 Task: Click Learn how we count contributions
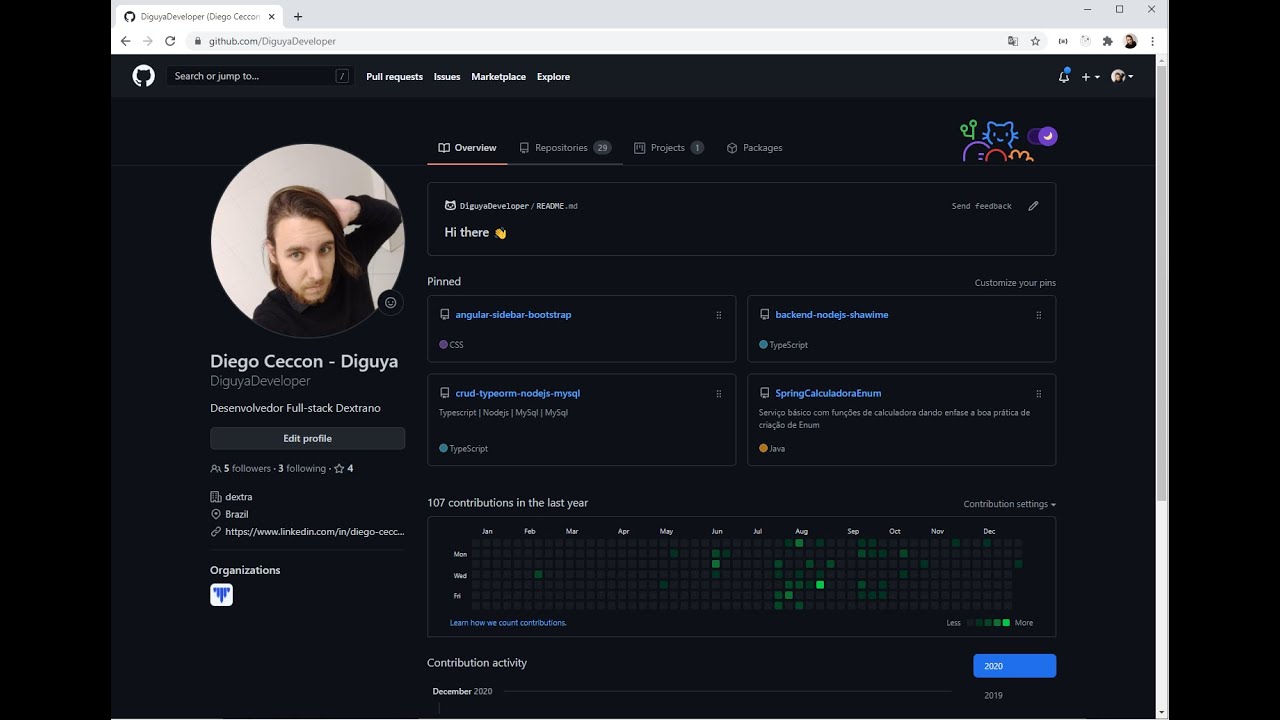tap(508, 623)
